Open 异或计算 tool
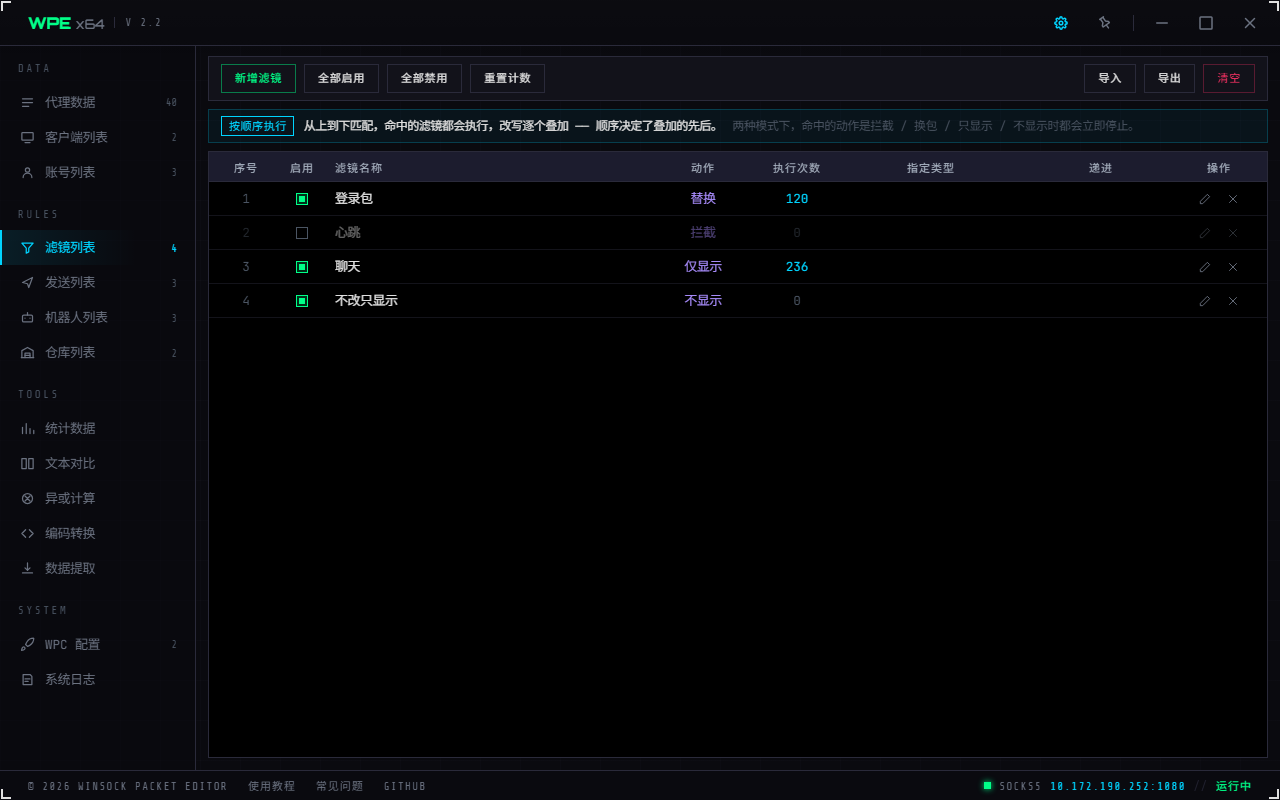This screenshot has height=800, width=1280. 98,498
